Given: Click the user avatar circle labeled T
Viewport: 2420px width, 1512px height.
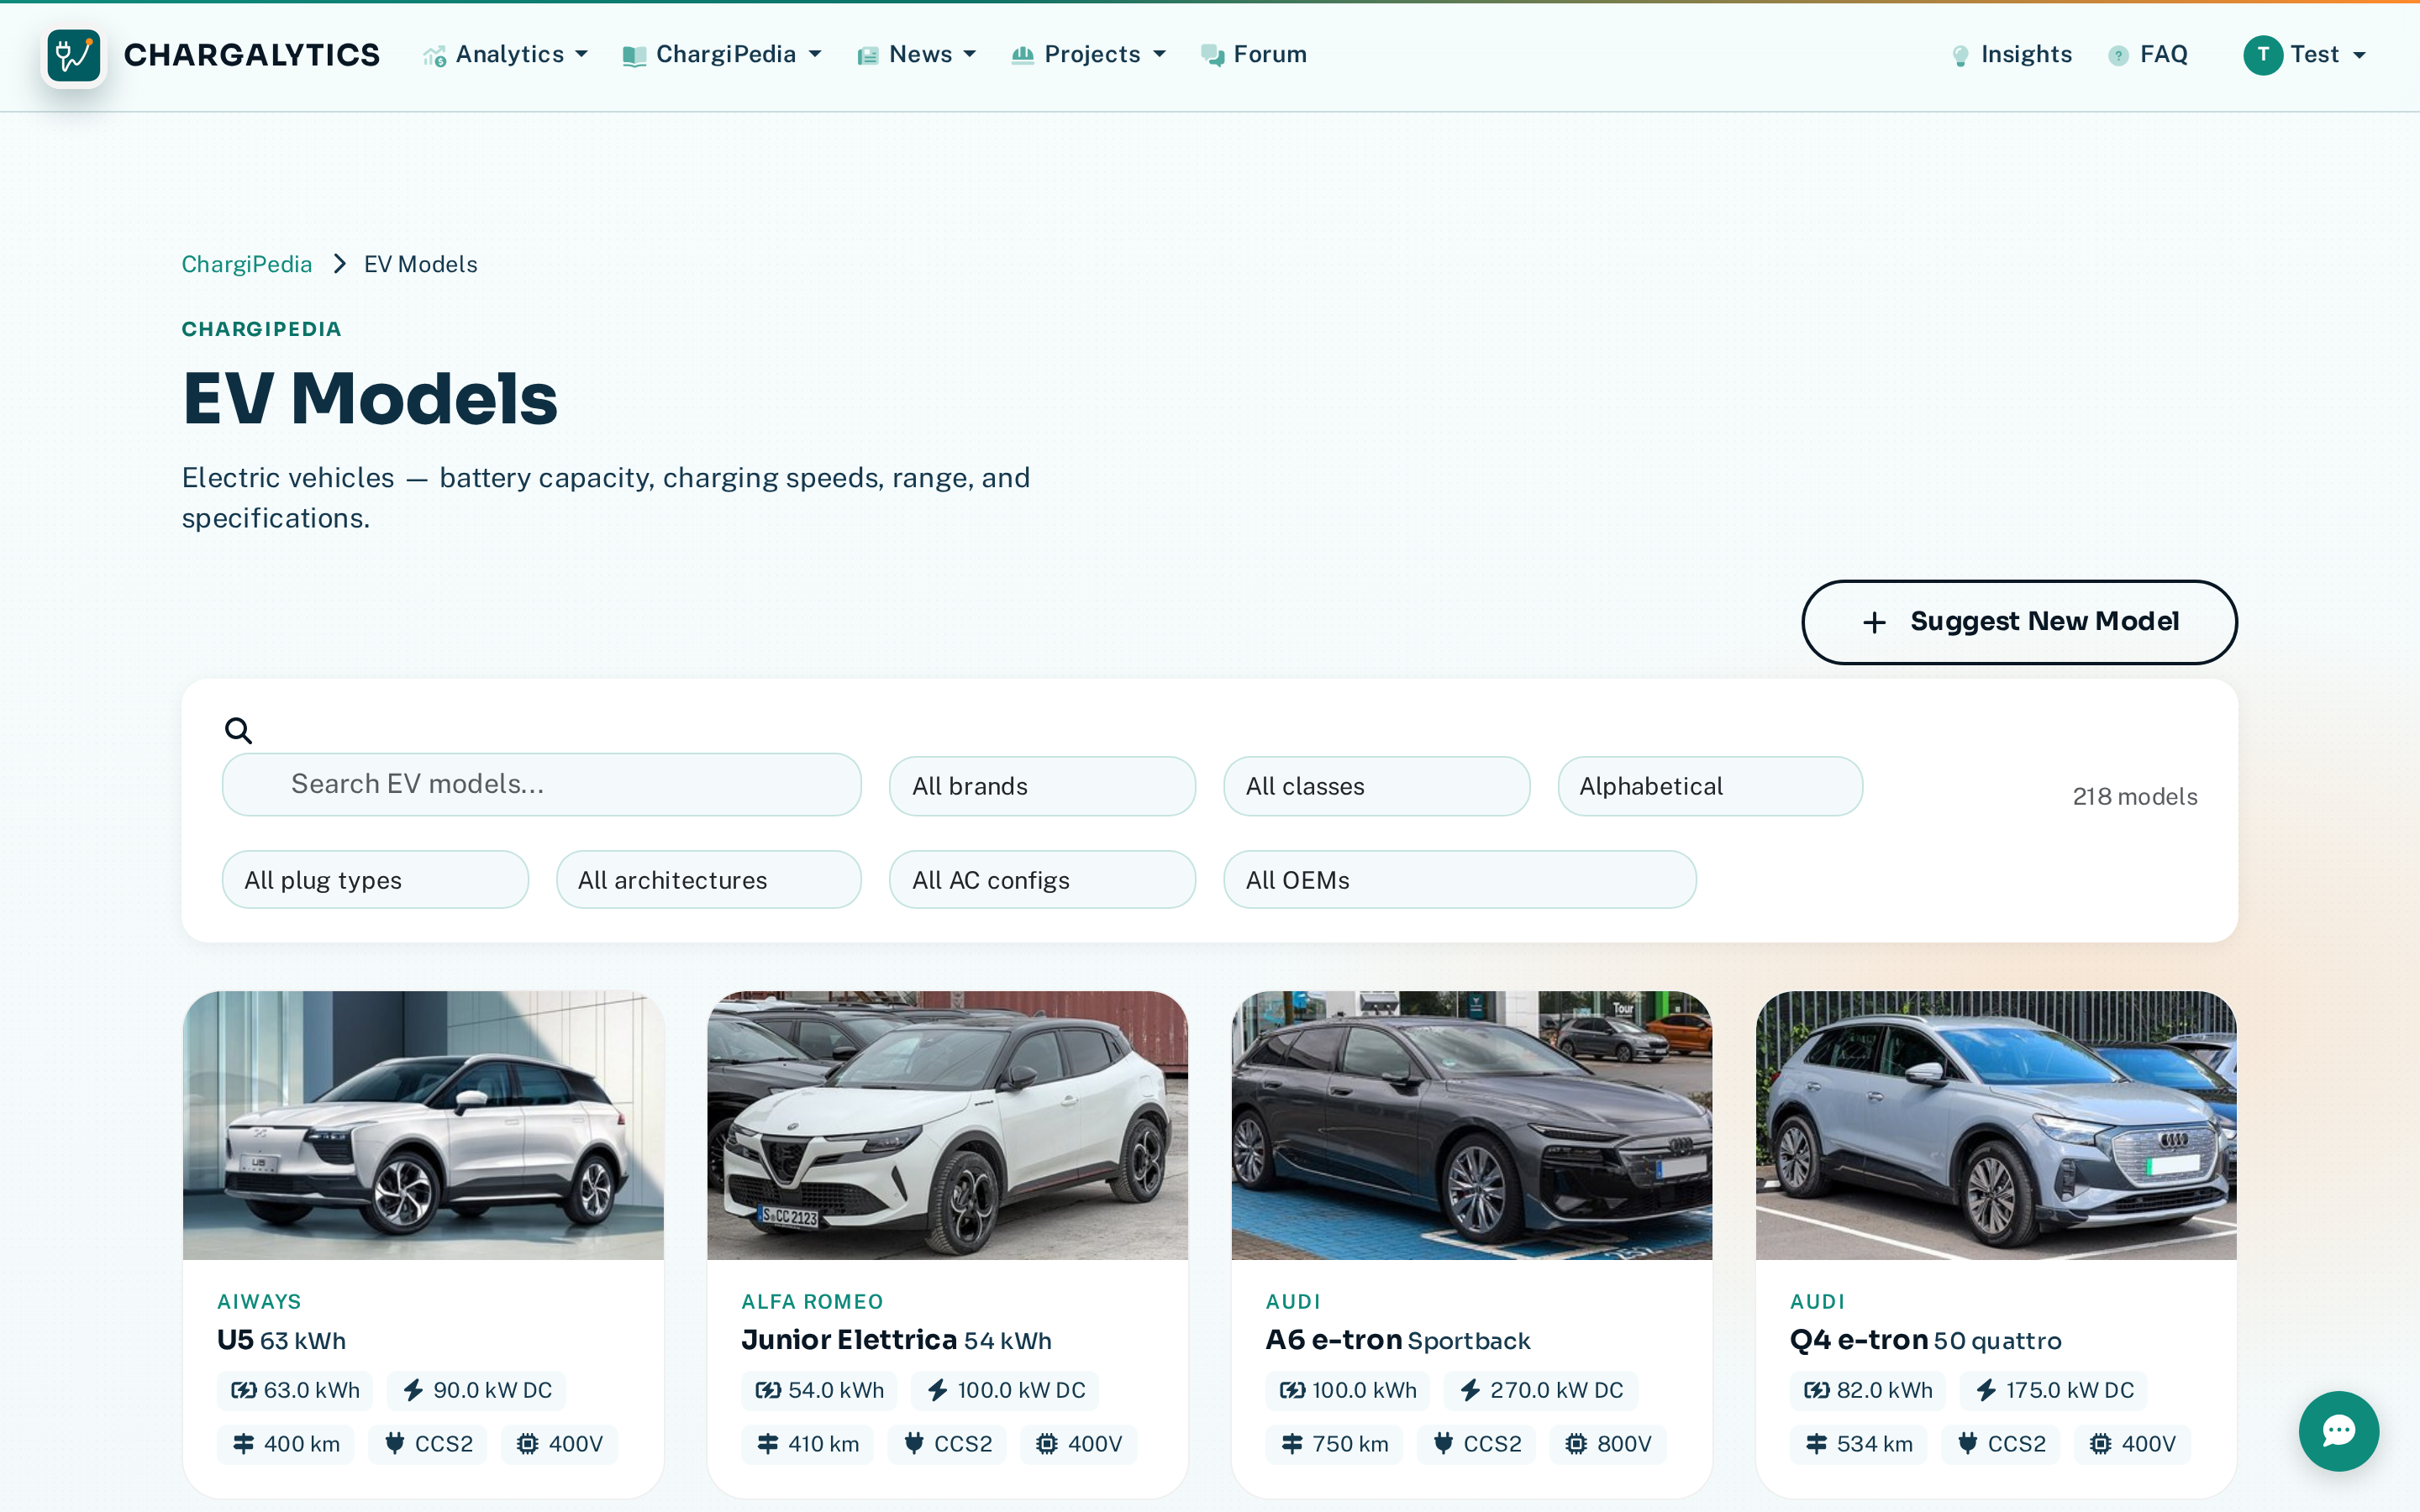Looking at the screenshot, I should click(x=2263, y=55).
